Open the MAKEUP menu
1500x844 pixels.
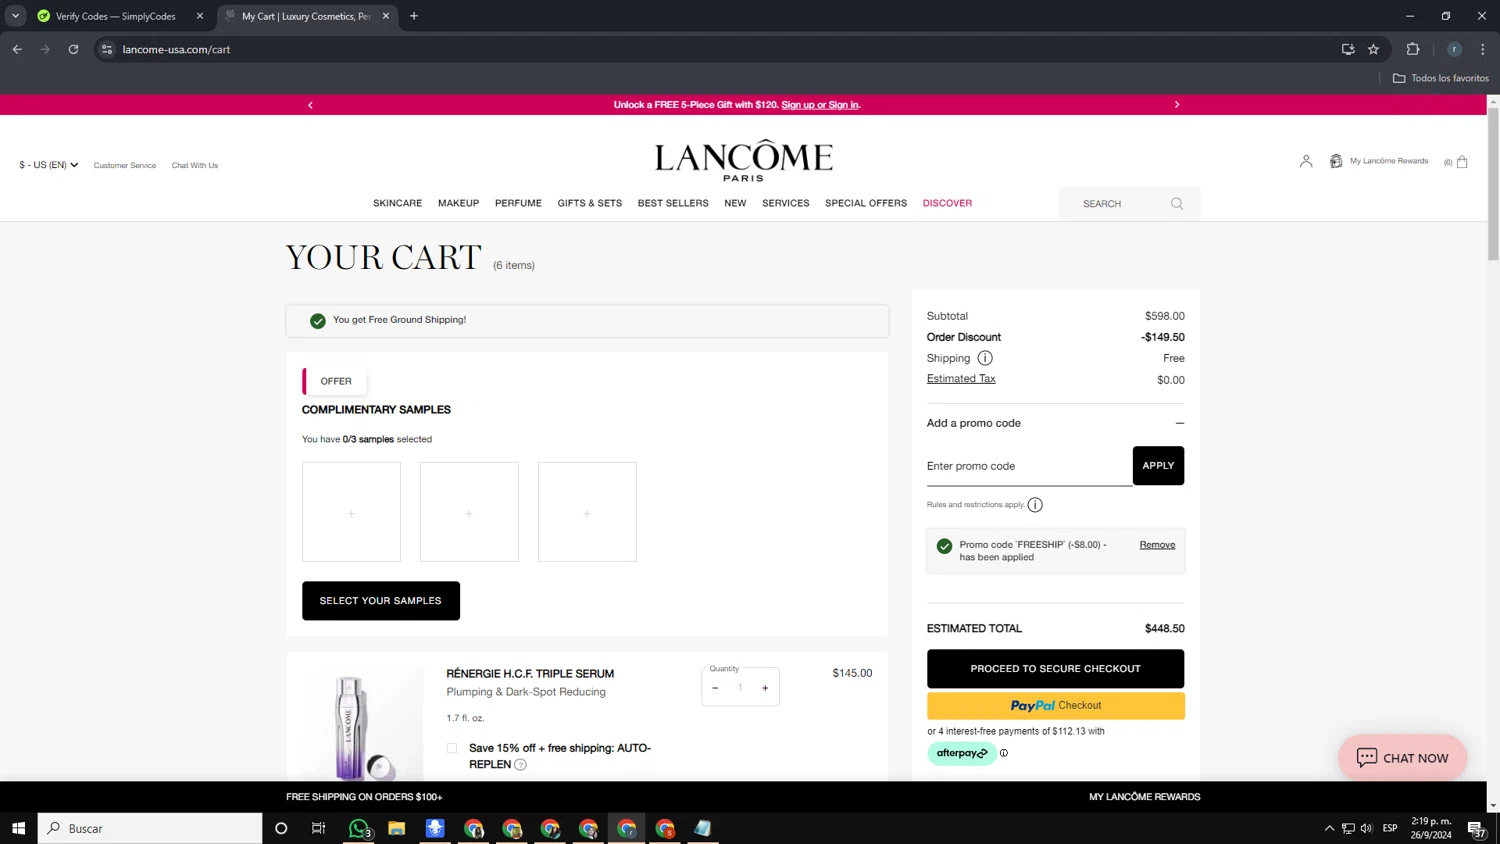point(458,203)
